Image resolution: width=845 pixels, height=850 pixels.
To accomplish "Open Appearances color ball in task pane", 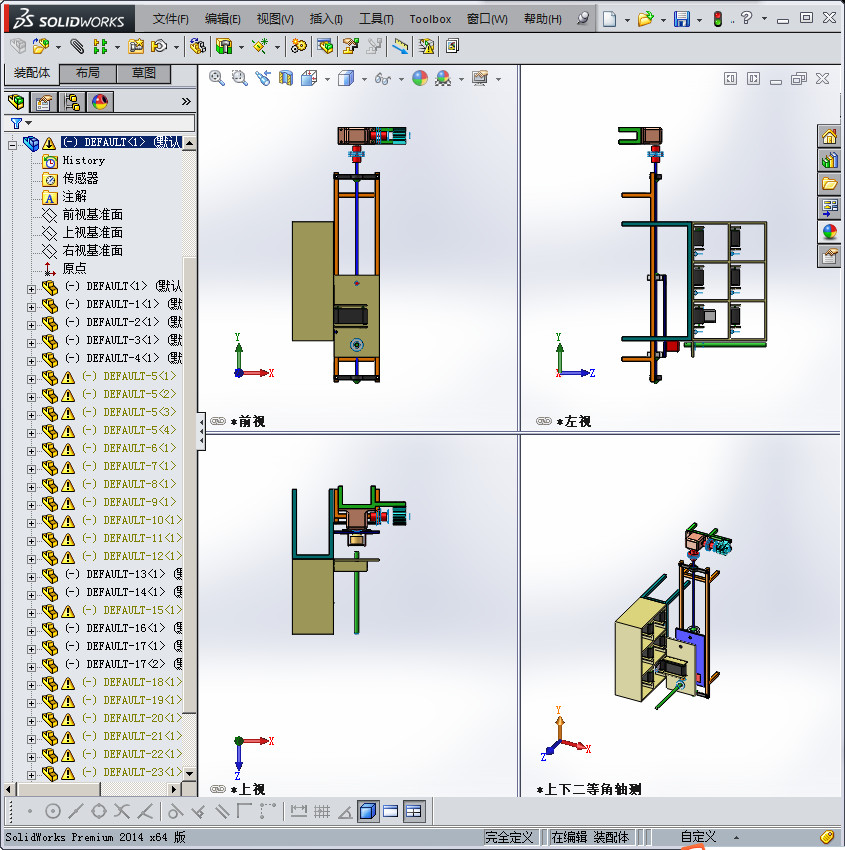I will 829,231.
